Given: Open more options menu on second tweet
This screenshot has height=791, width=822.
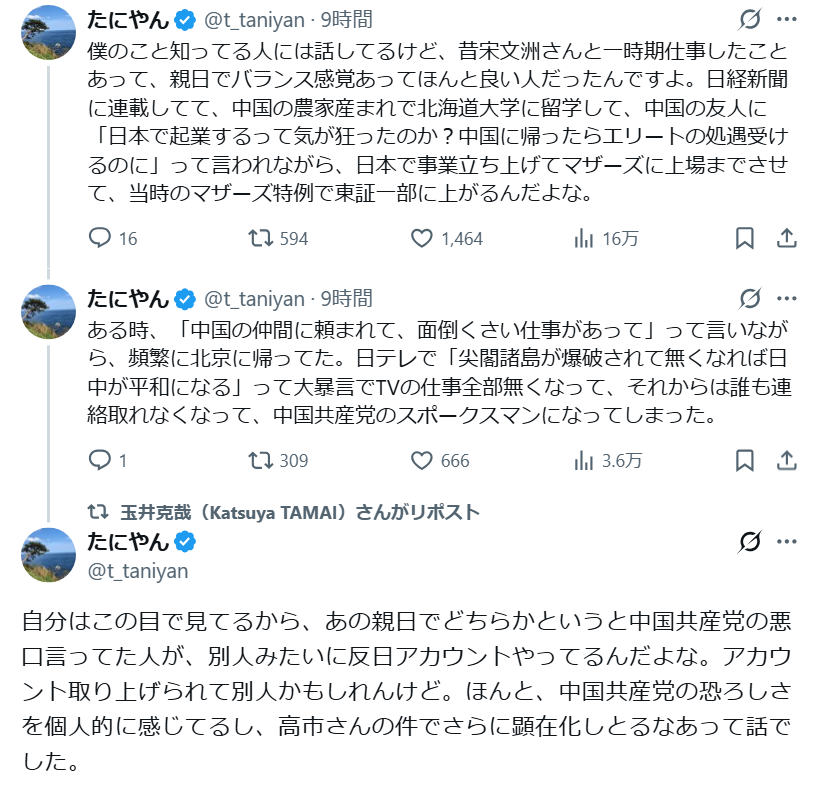Looking at the screenshot, I should pos(787,298).
